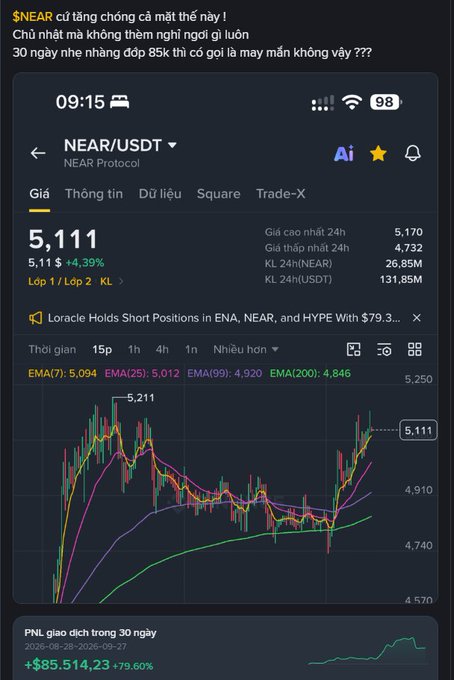
Task: Click the +4,39% change value
Action: 85,263
